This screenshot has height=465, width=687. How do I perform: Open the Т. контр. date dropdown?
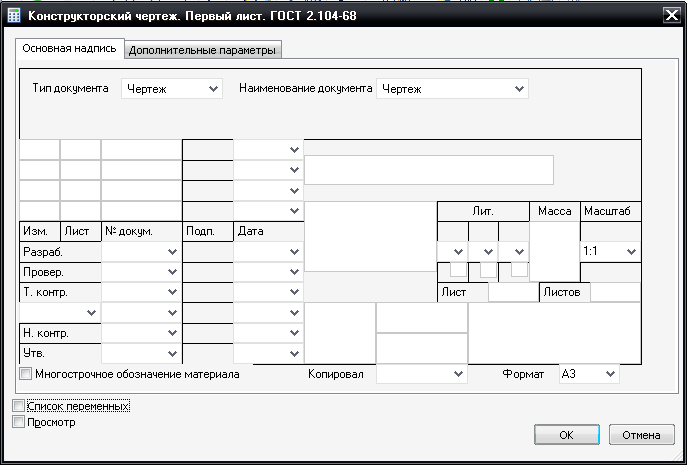point(269,292)
